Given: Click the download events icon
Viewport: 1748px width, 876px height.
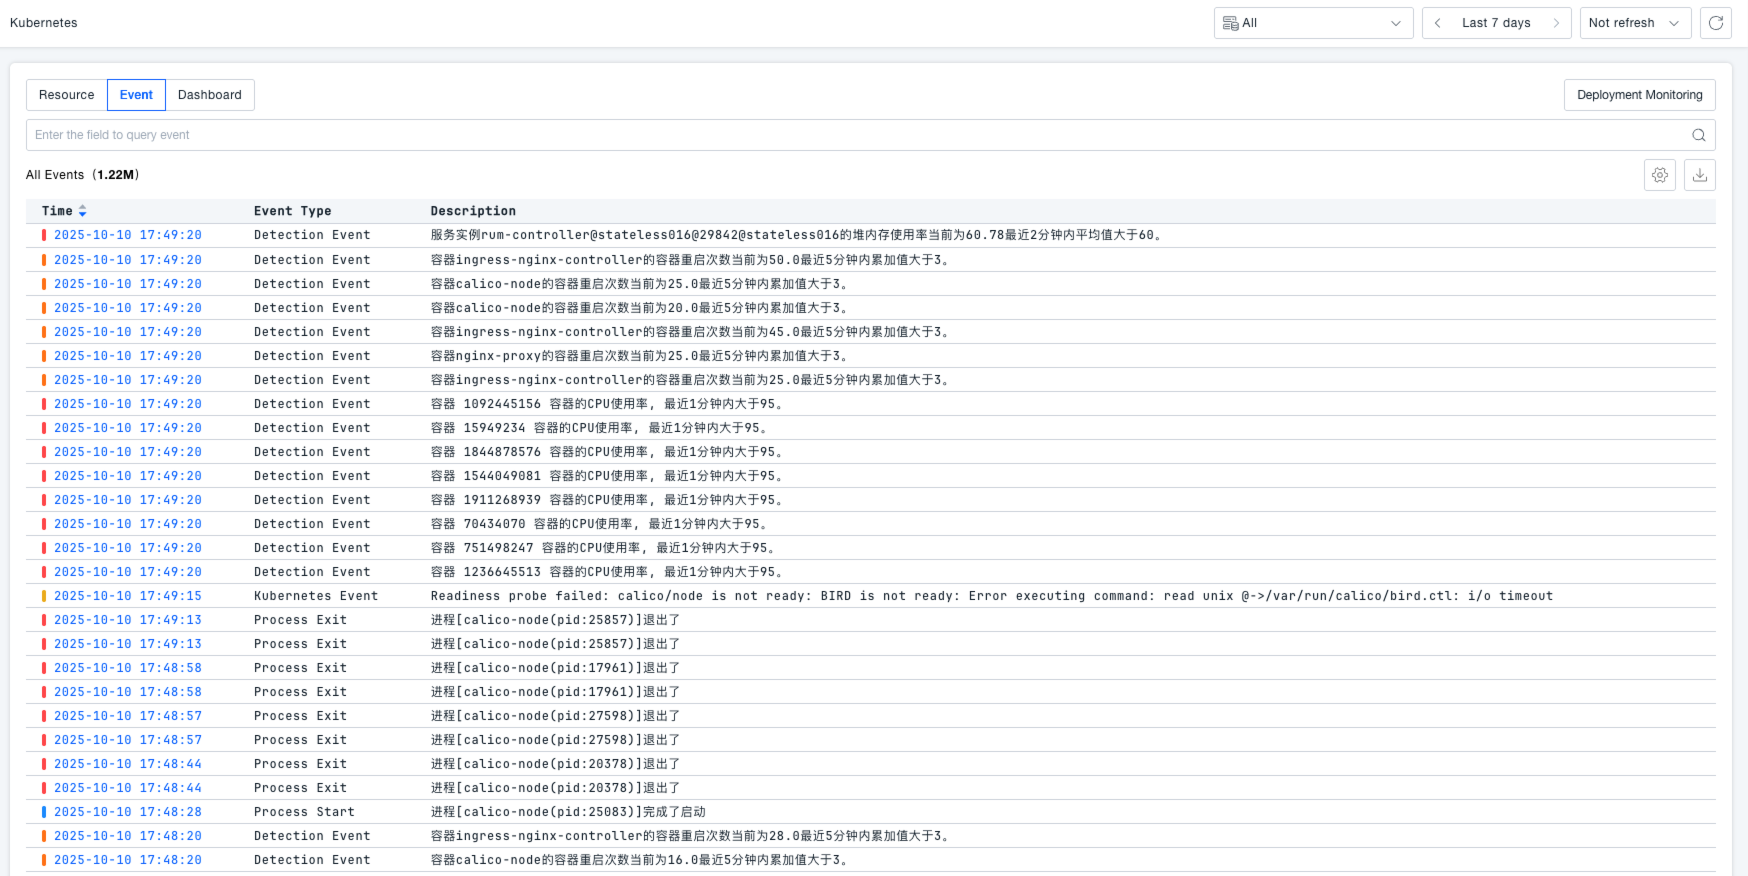Looking at the screenshot, I should (x=1700, y=175).
